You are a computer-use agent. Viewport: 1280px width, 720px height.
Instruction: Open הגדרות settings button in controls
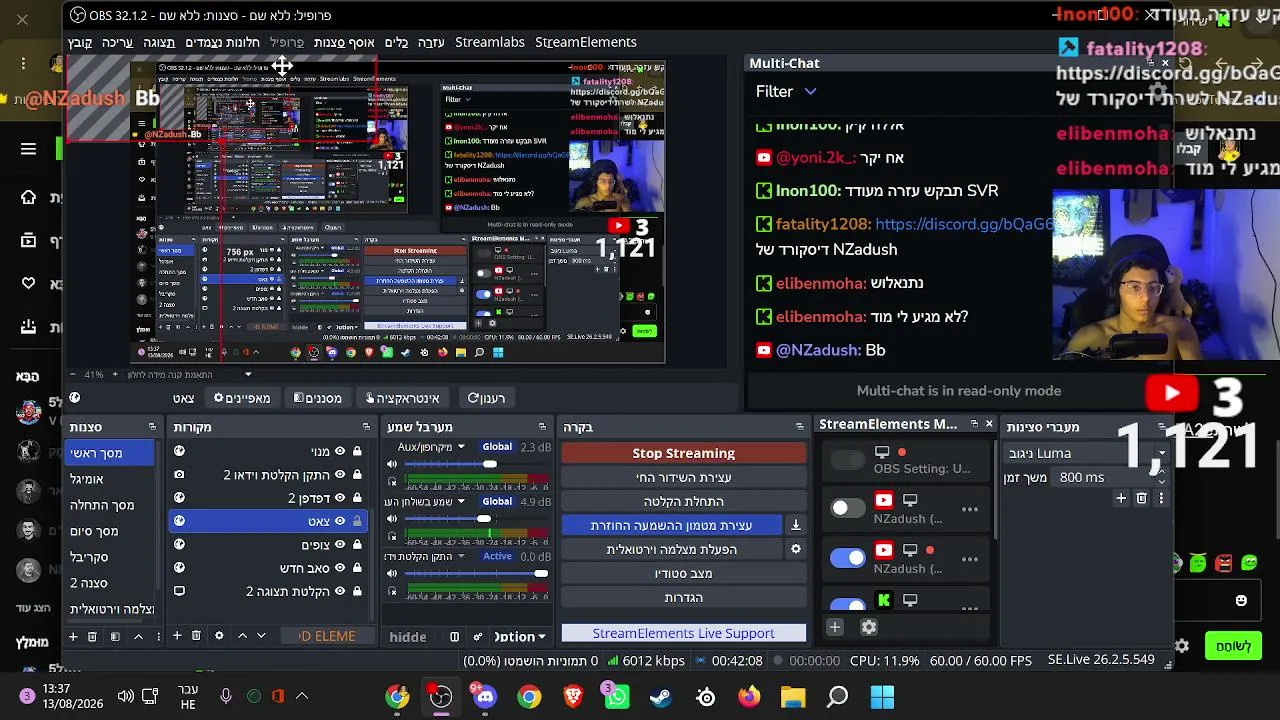pyautogui.click(x=684, y=597)
